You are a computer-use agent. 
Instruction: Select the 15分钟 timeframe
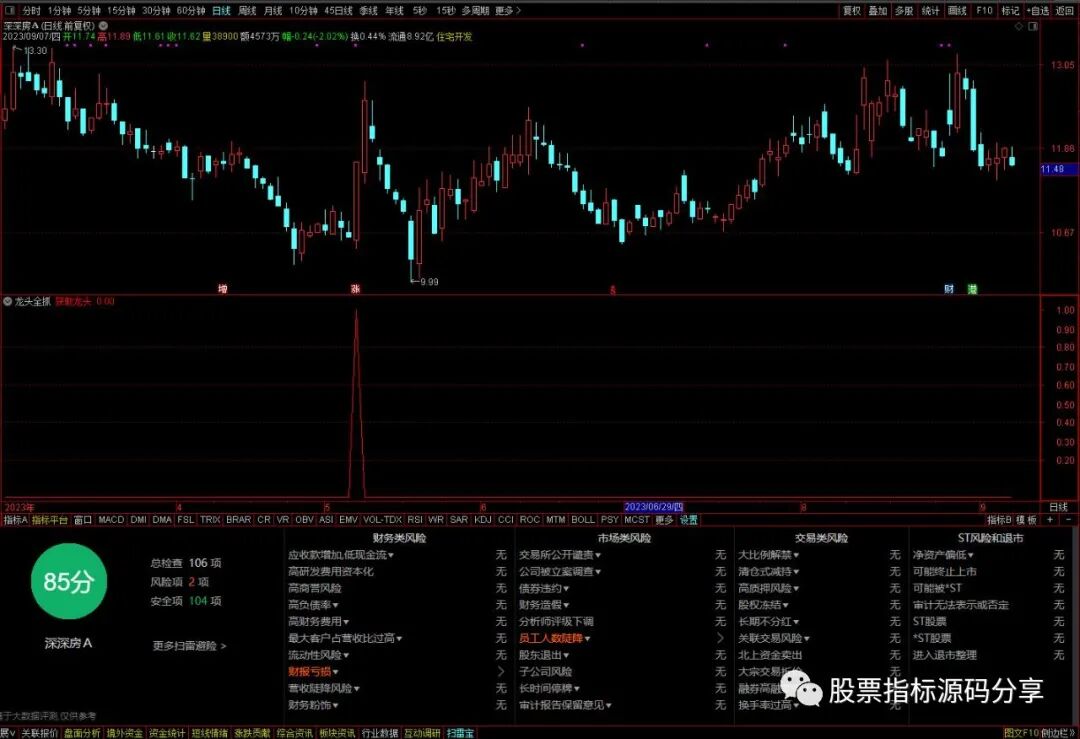[121, 10]
